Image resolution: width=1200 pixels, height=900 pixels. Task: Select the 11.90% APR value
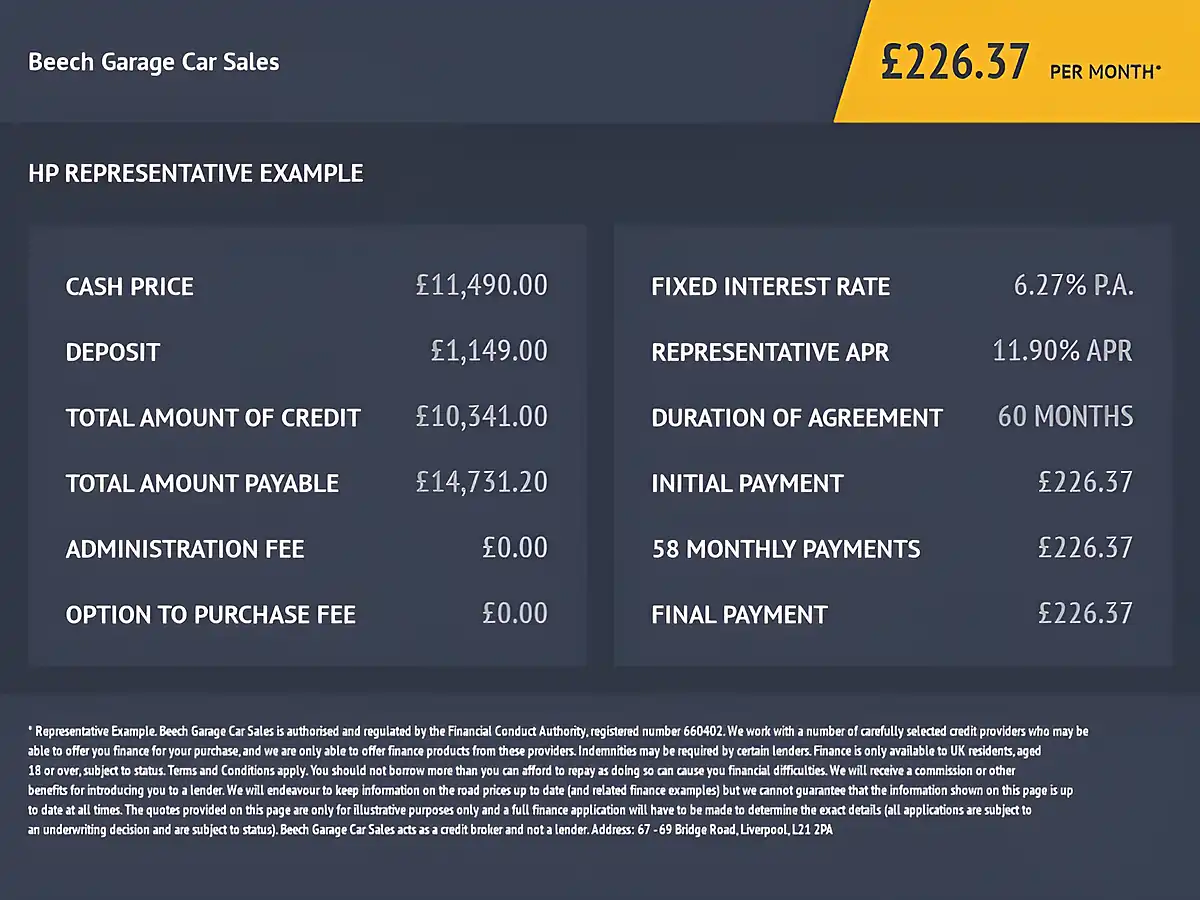point(1063,352)
